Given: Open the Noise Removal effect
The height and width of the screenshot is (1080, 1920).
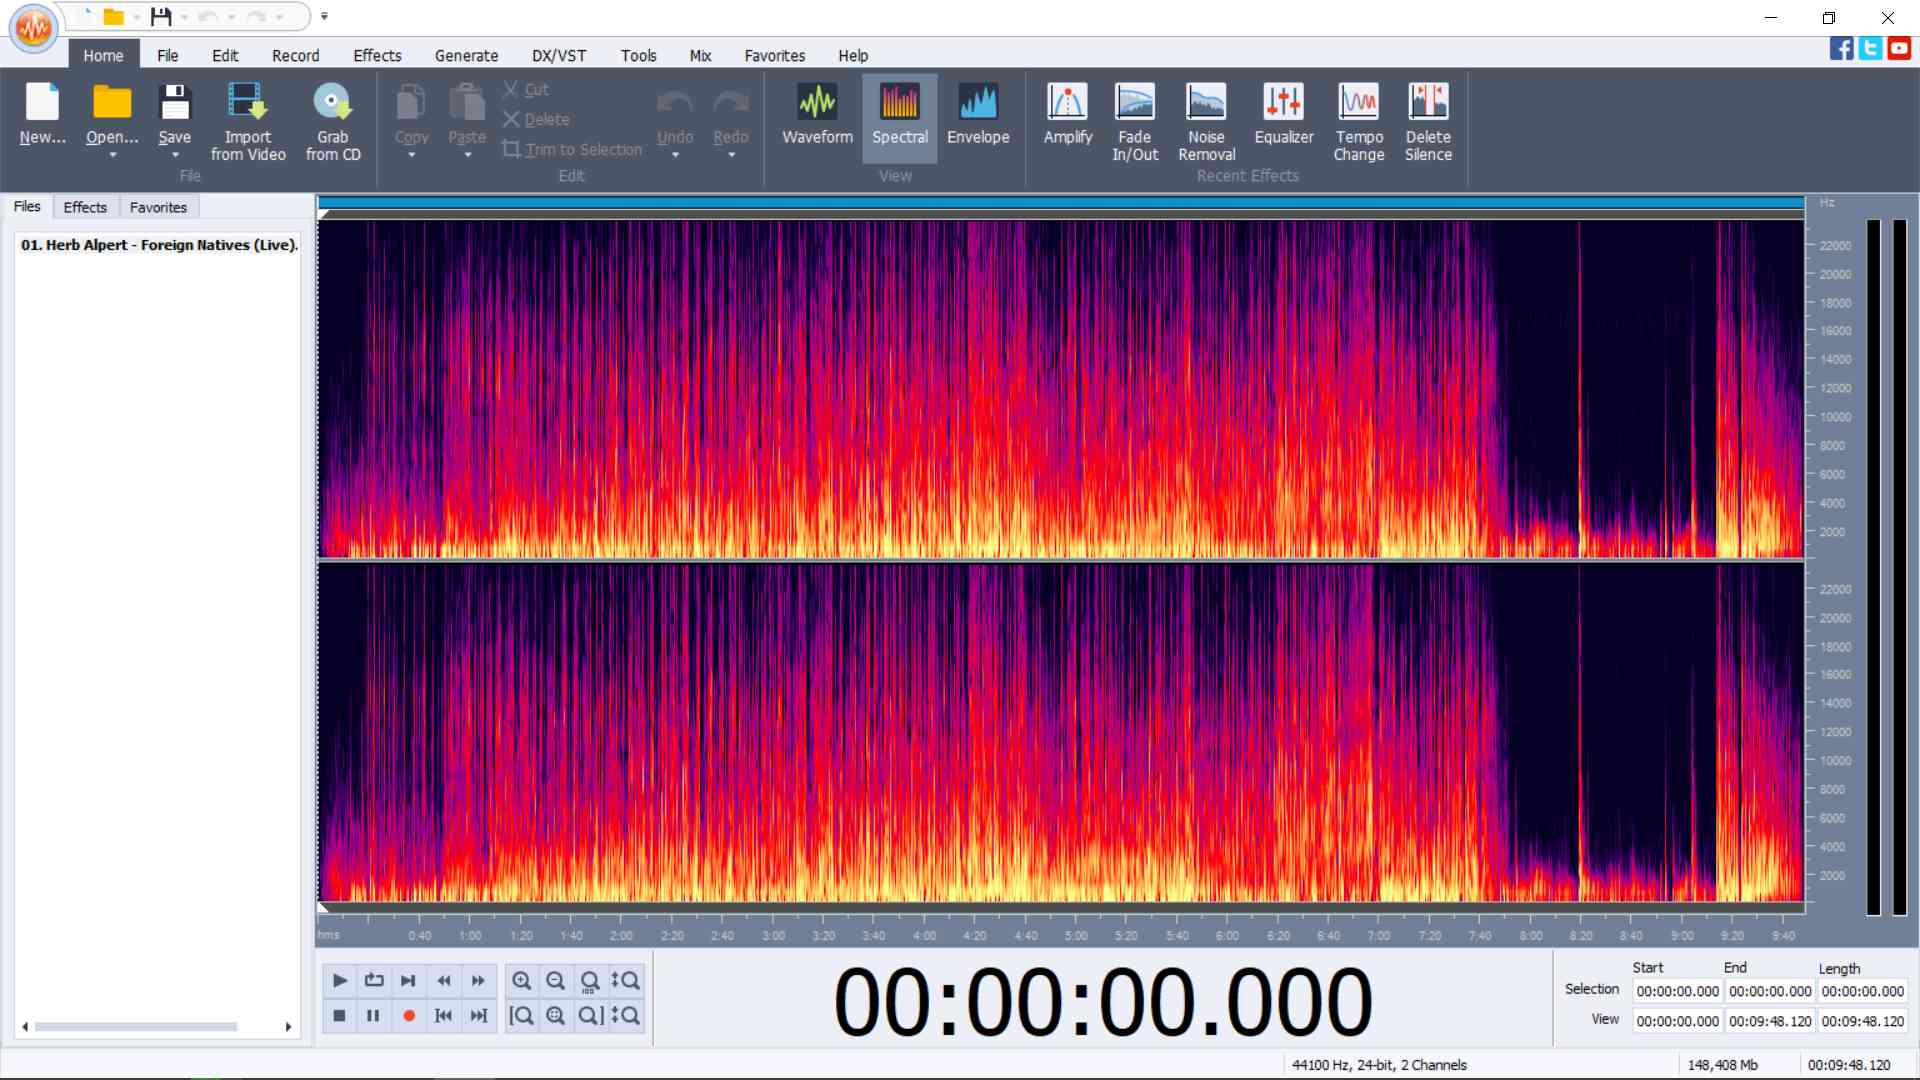Looking at the screenshot, I should click(x=1206, y=121).
